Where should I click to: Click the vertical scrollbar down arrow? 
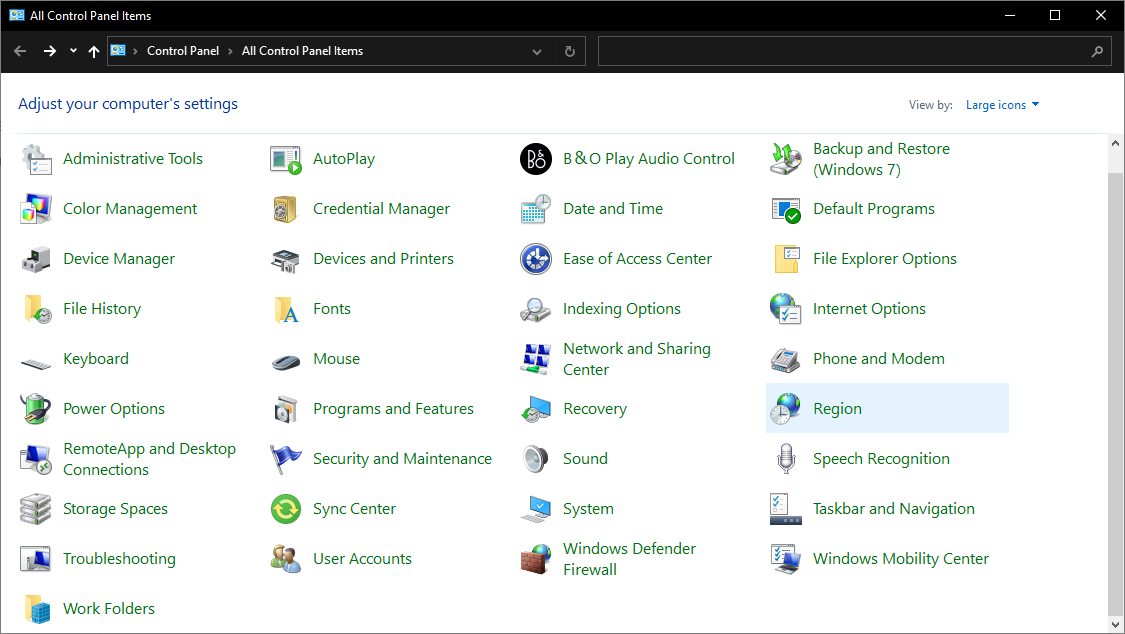point(1116,624)
